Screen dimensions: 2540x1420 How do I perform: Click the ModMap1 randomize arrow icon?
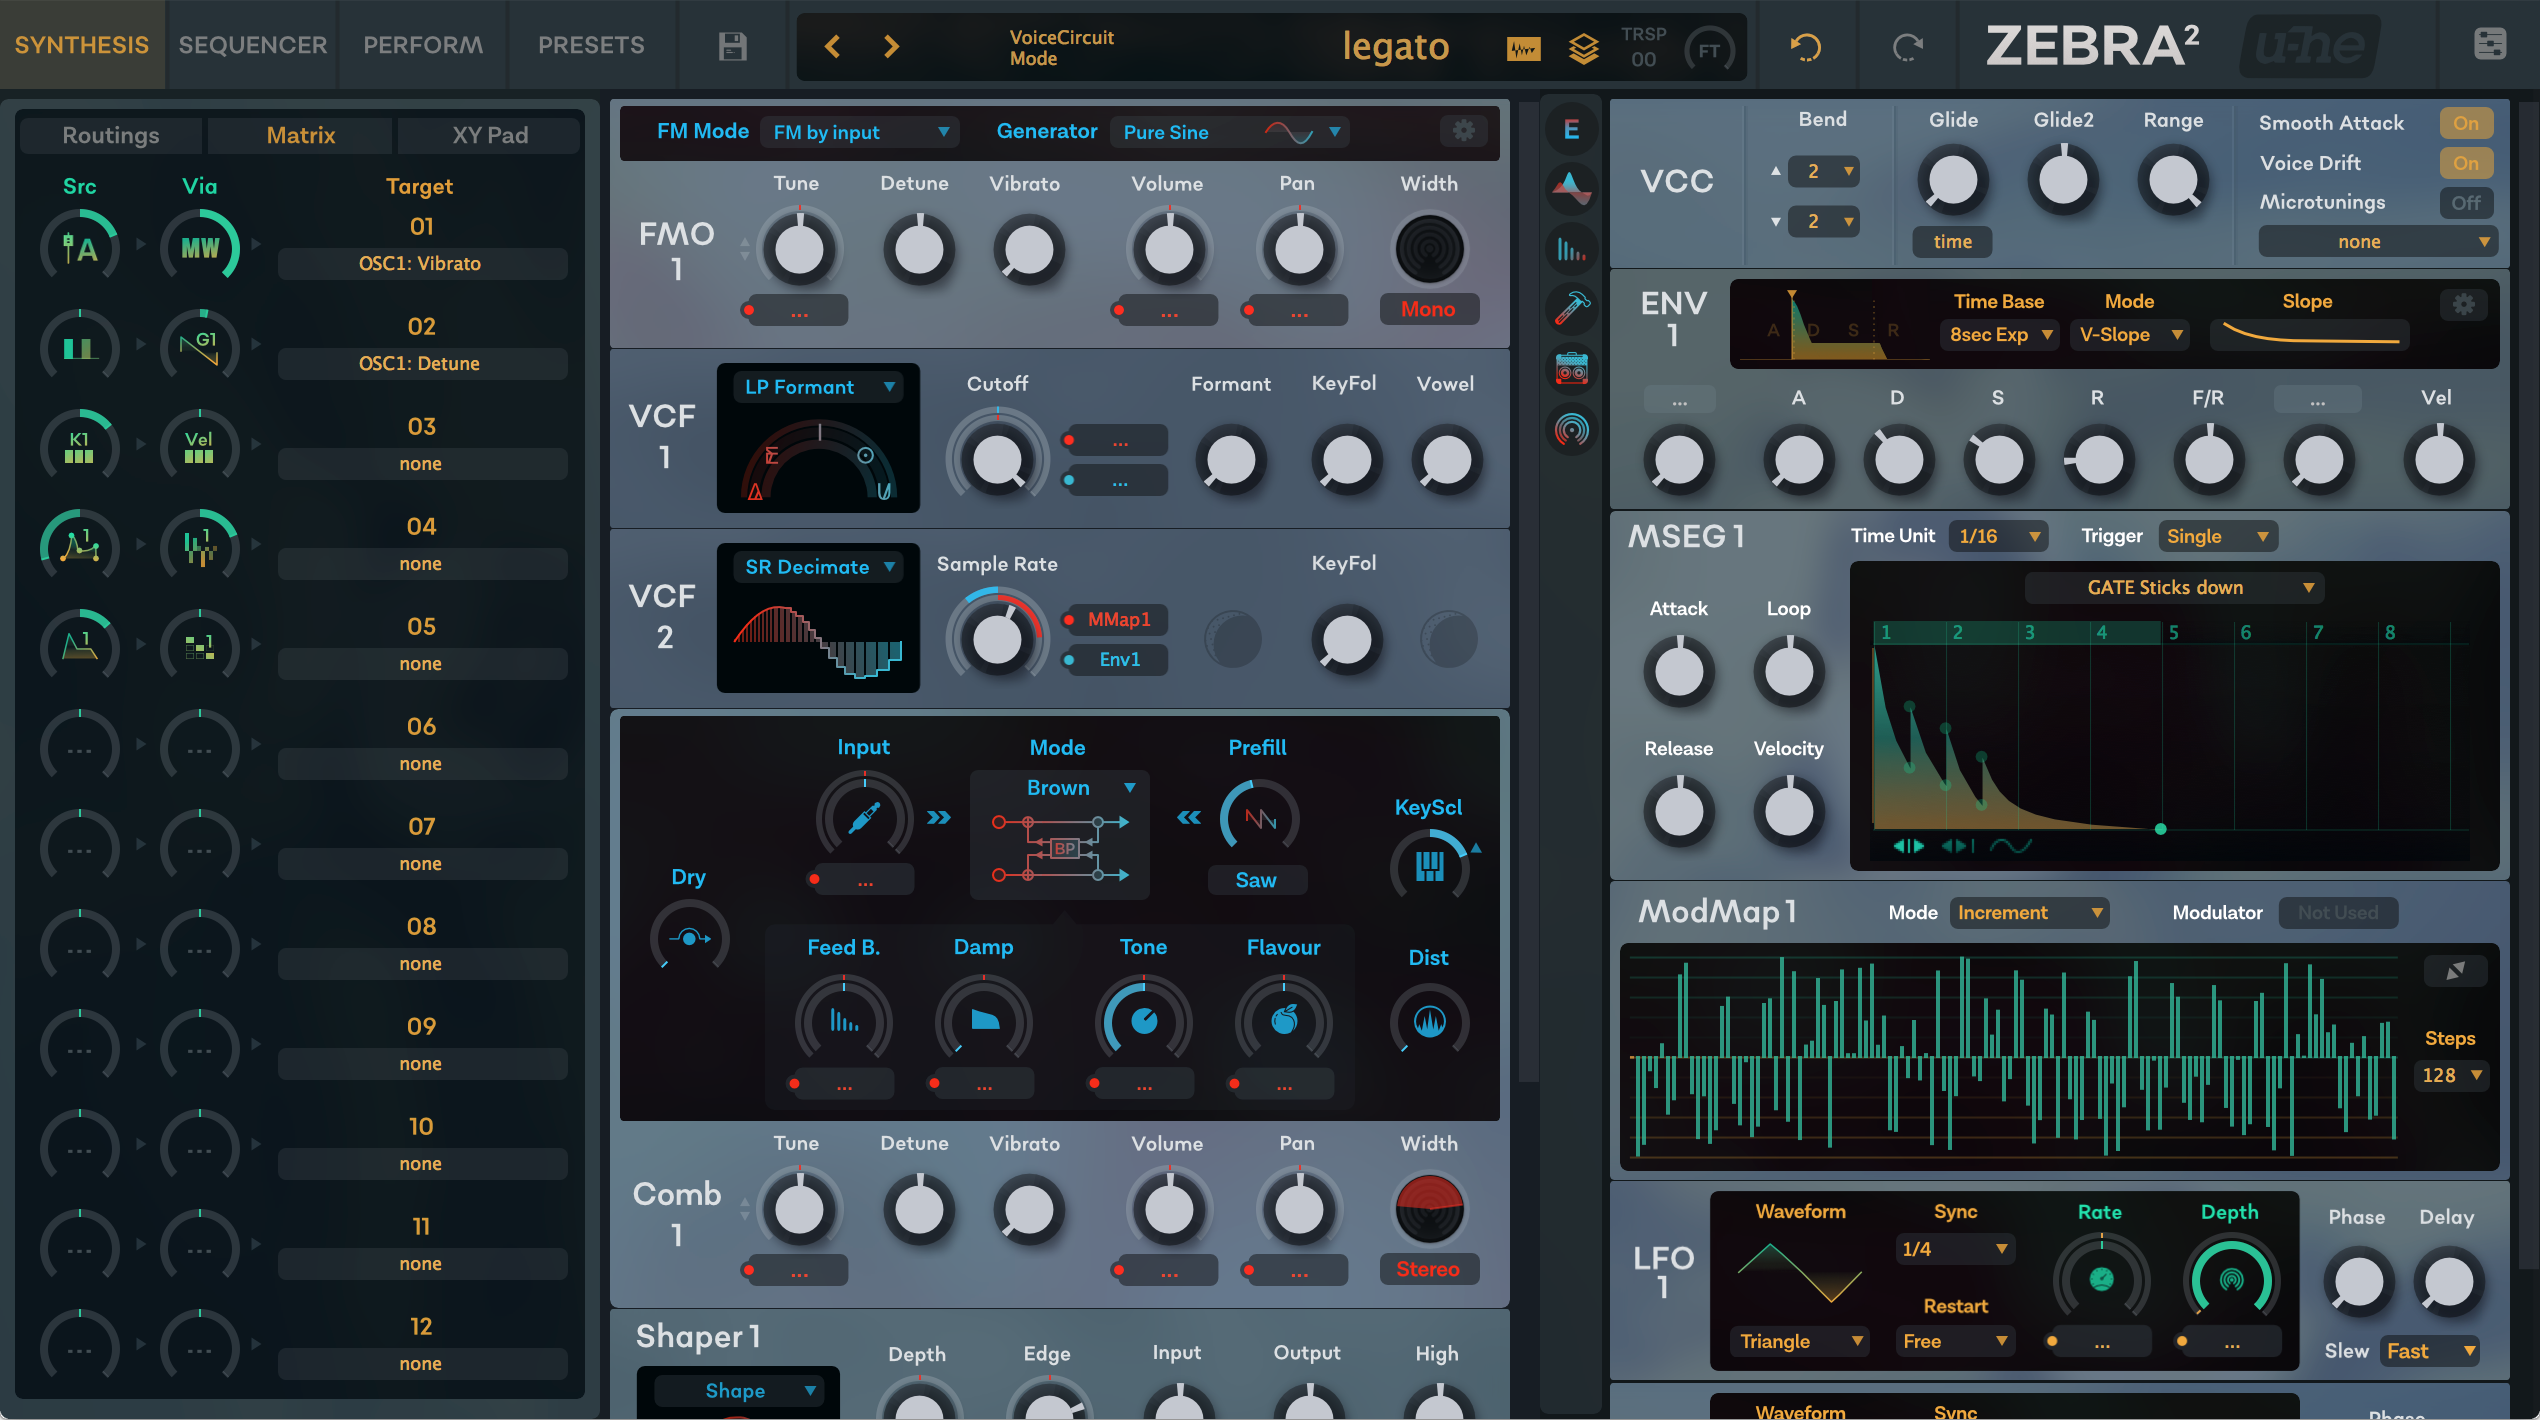tap(2455, 971)
